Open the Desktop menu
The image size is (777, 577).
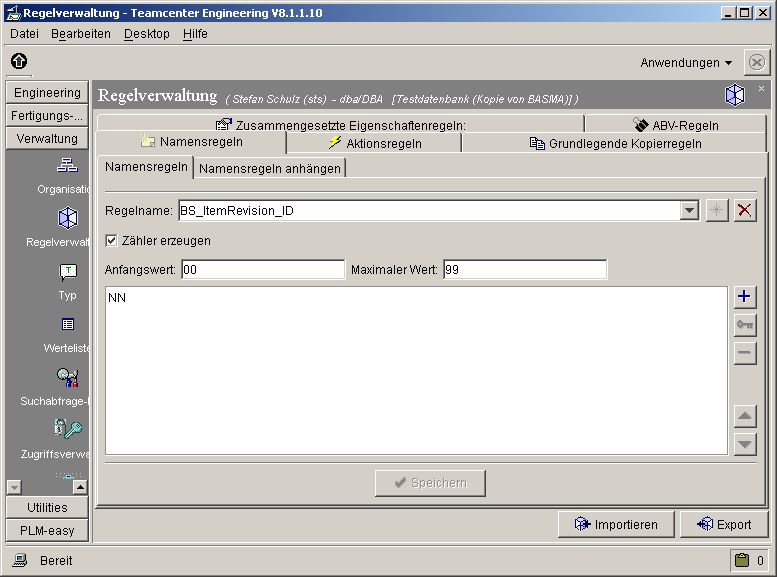147,34
